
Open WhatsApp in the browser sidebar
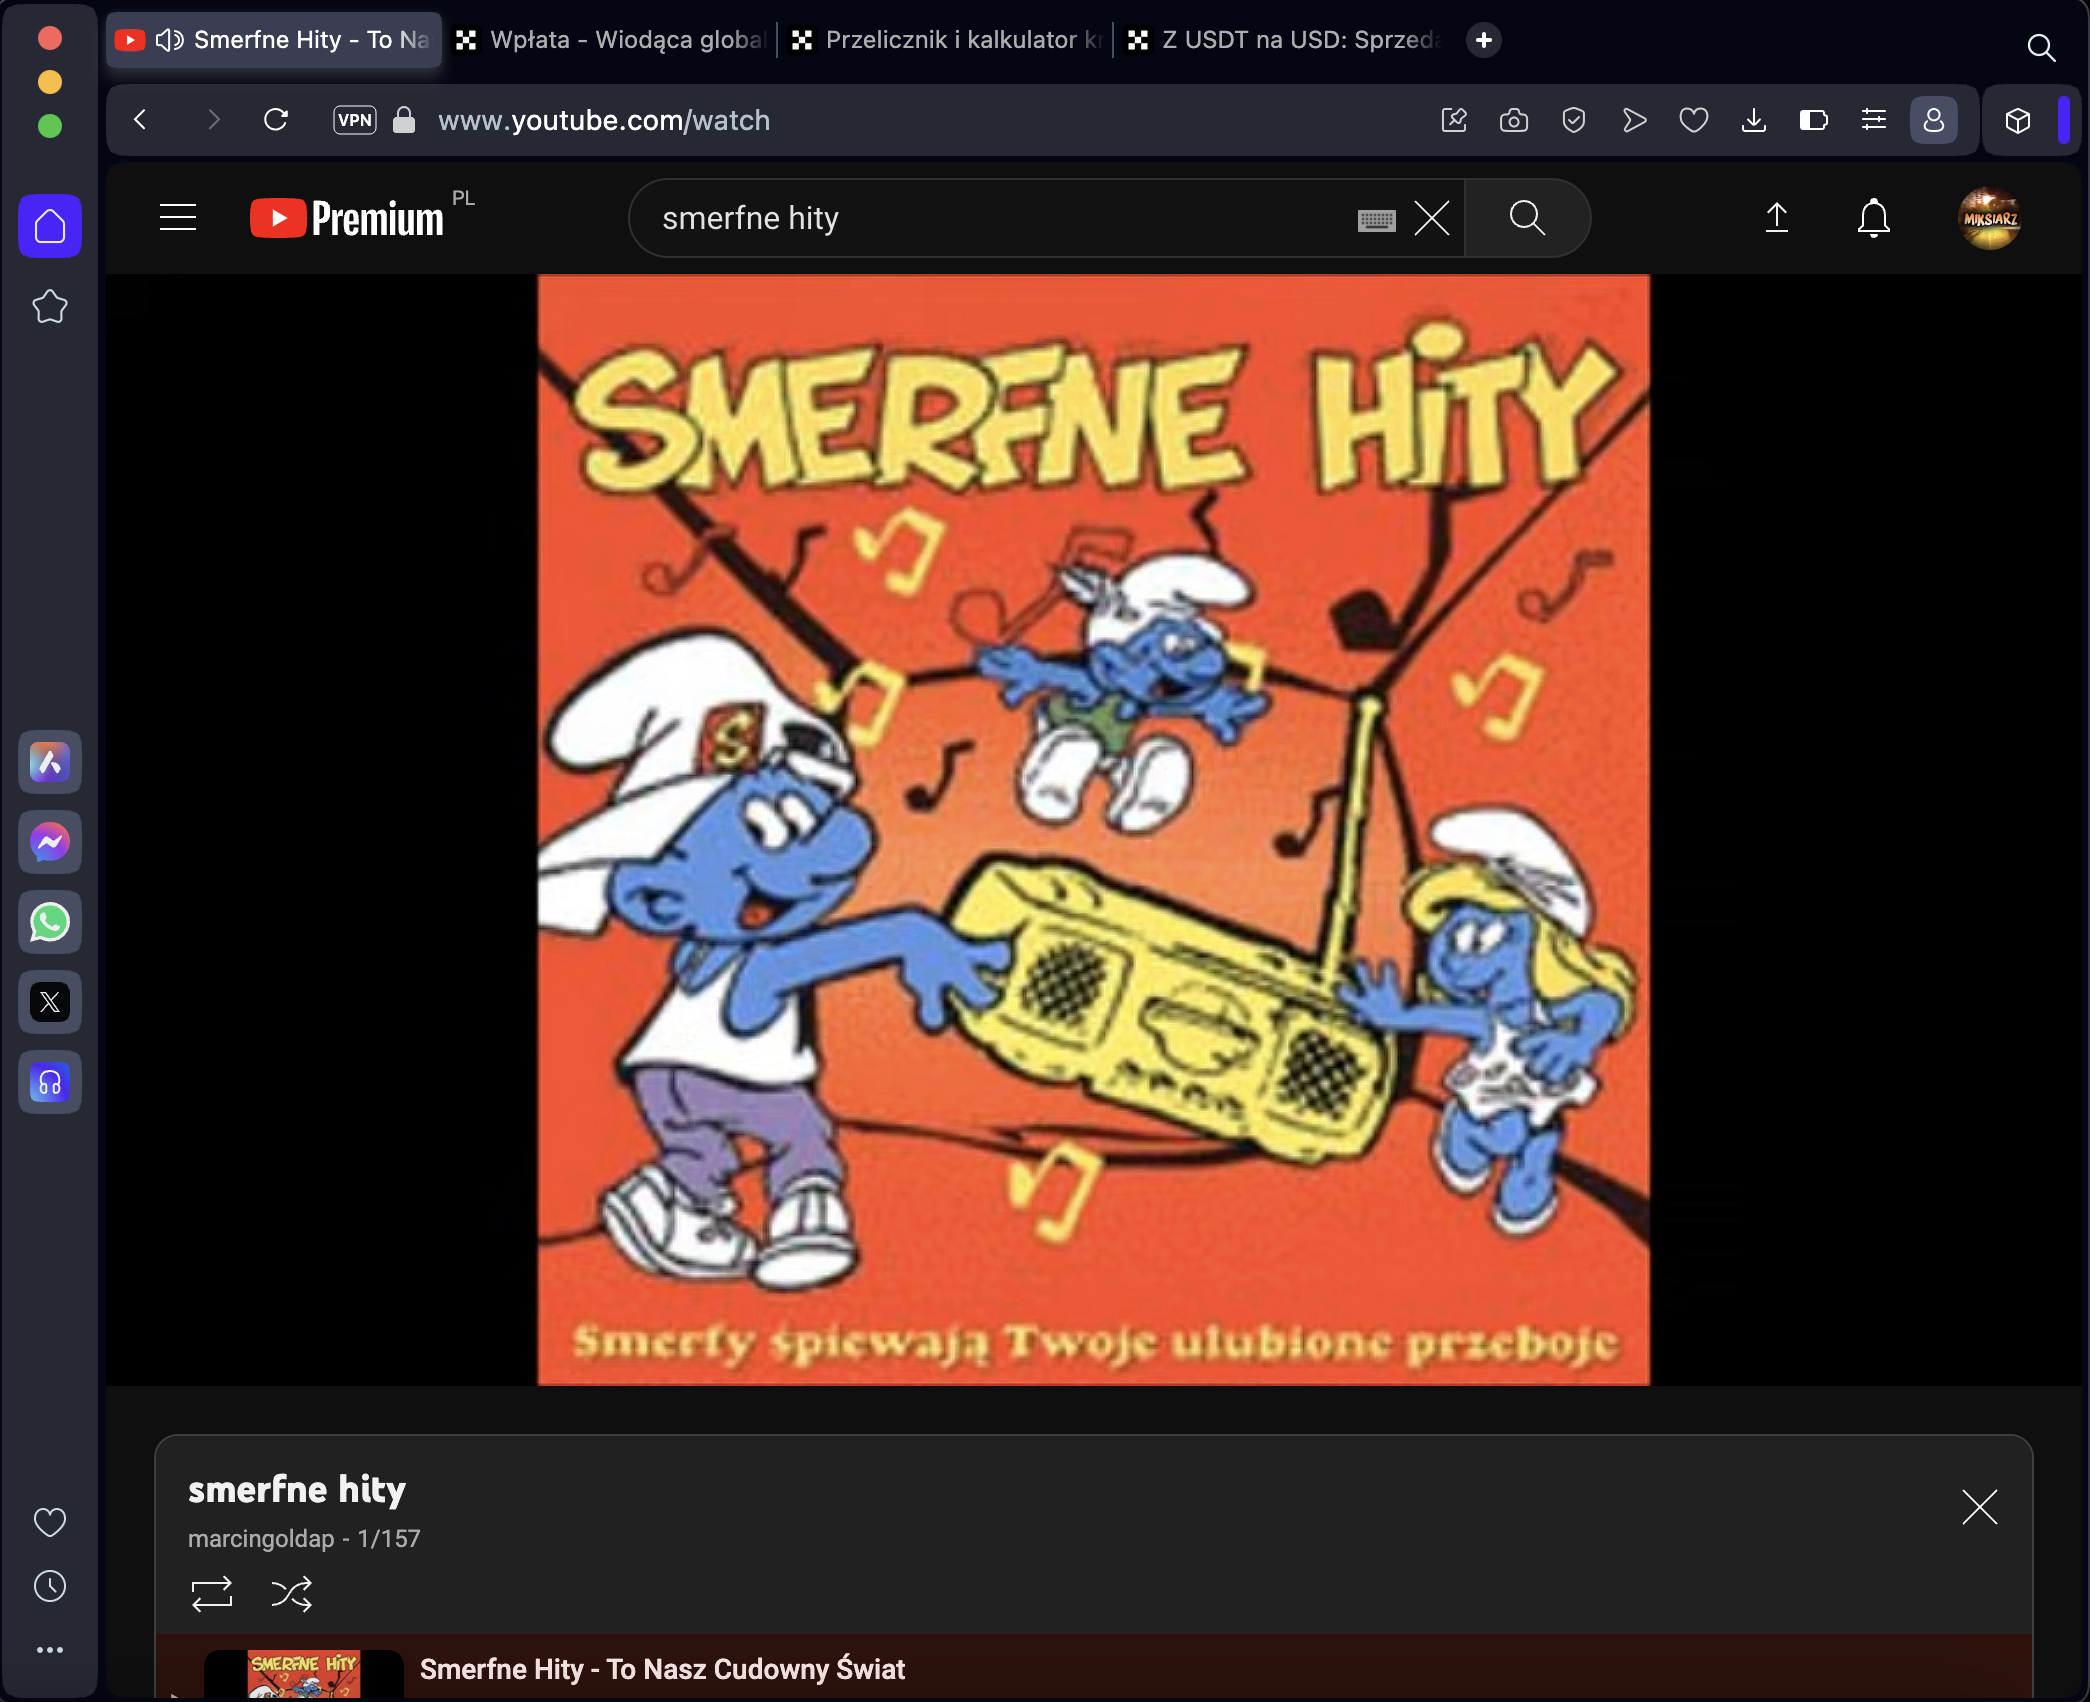[x=49, y=922]
